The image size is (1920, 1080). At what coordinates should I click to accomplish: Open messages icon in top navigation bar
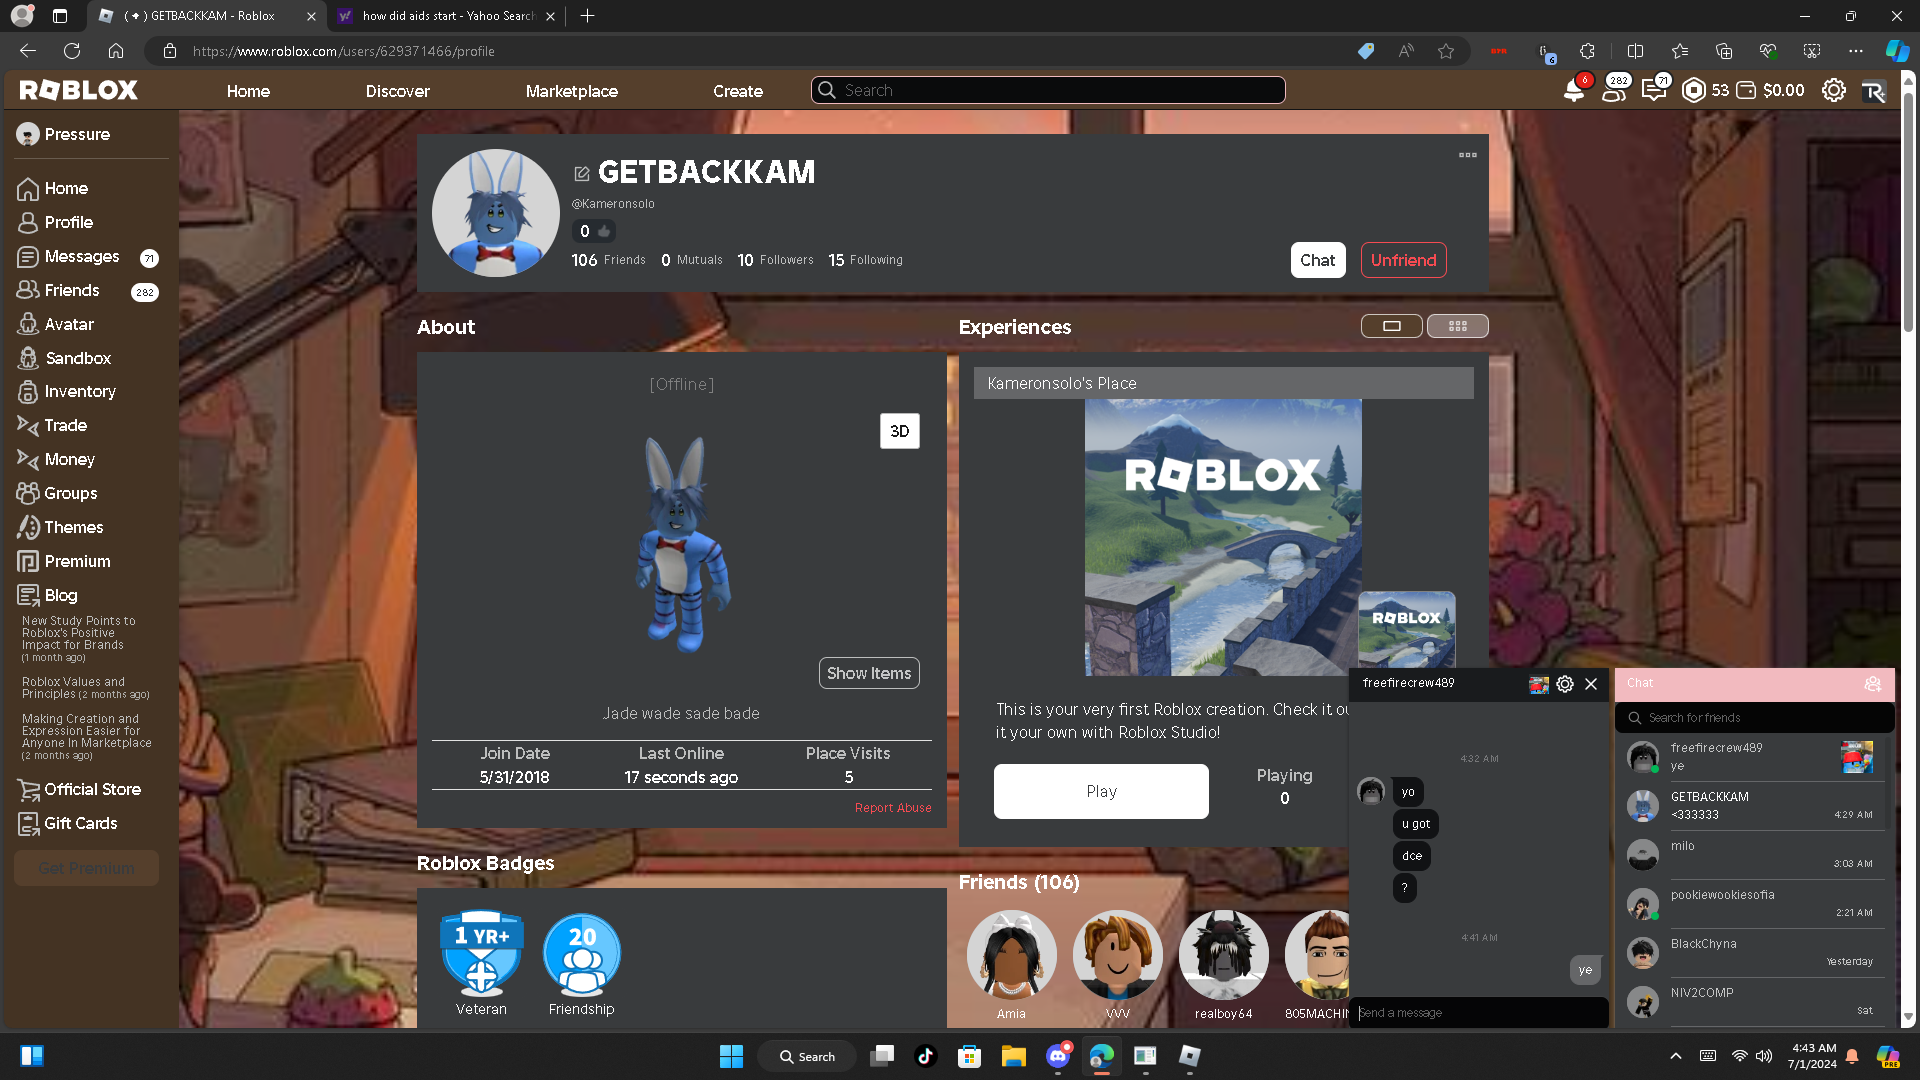point(1654,90)
